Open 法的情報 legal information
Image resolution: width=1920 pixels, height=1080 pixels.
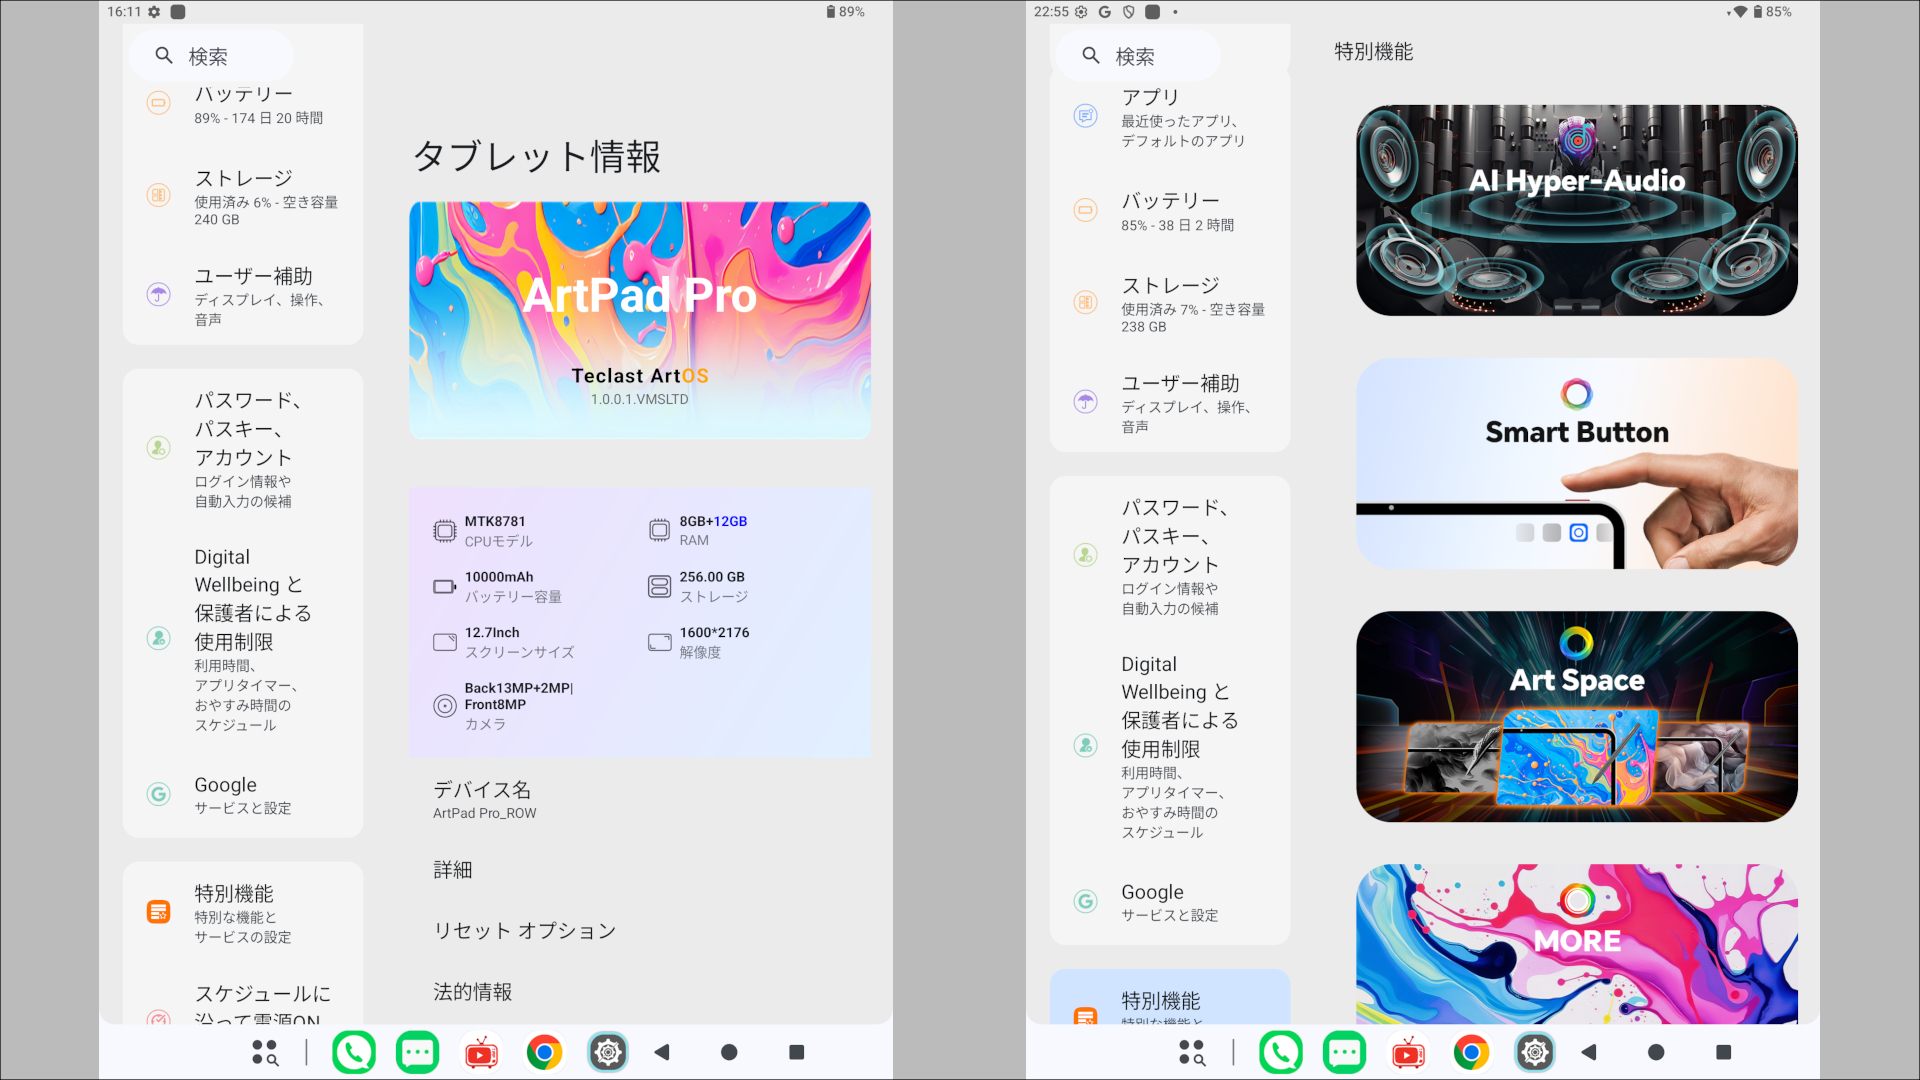click(472, 991)
